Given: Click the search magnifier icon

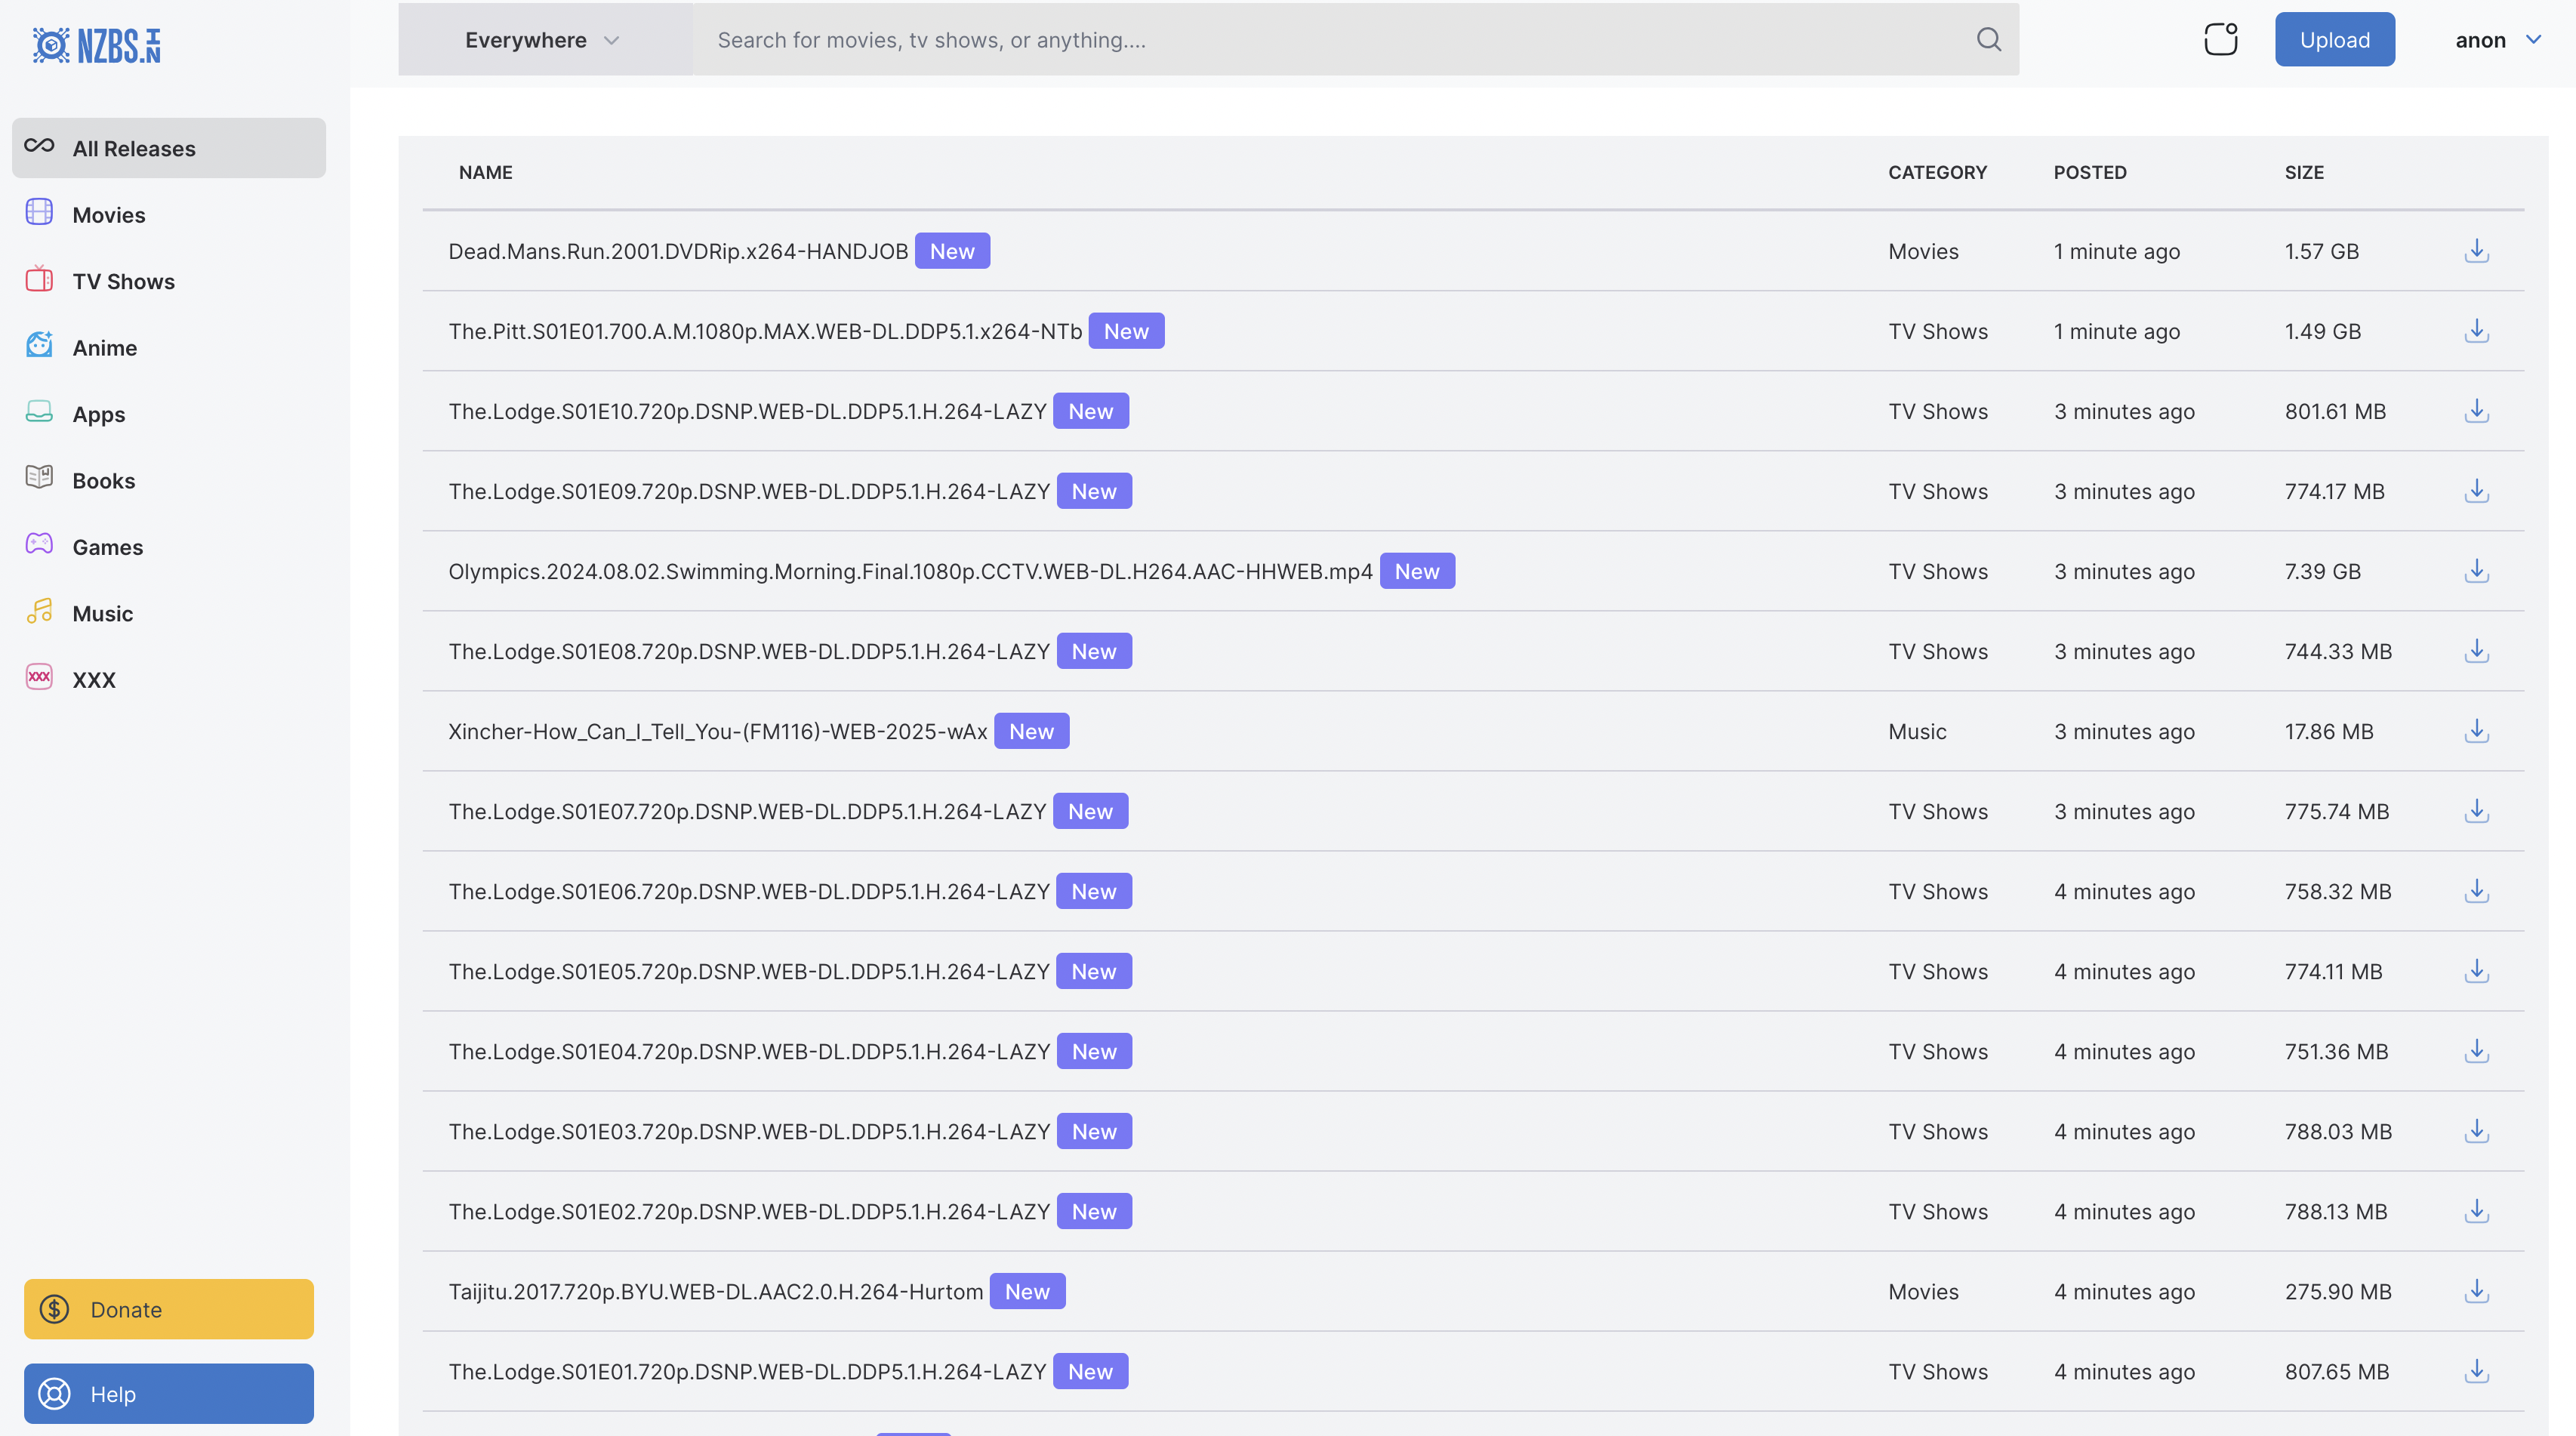Looking at the screenshot, I should click(1989, 40).
